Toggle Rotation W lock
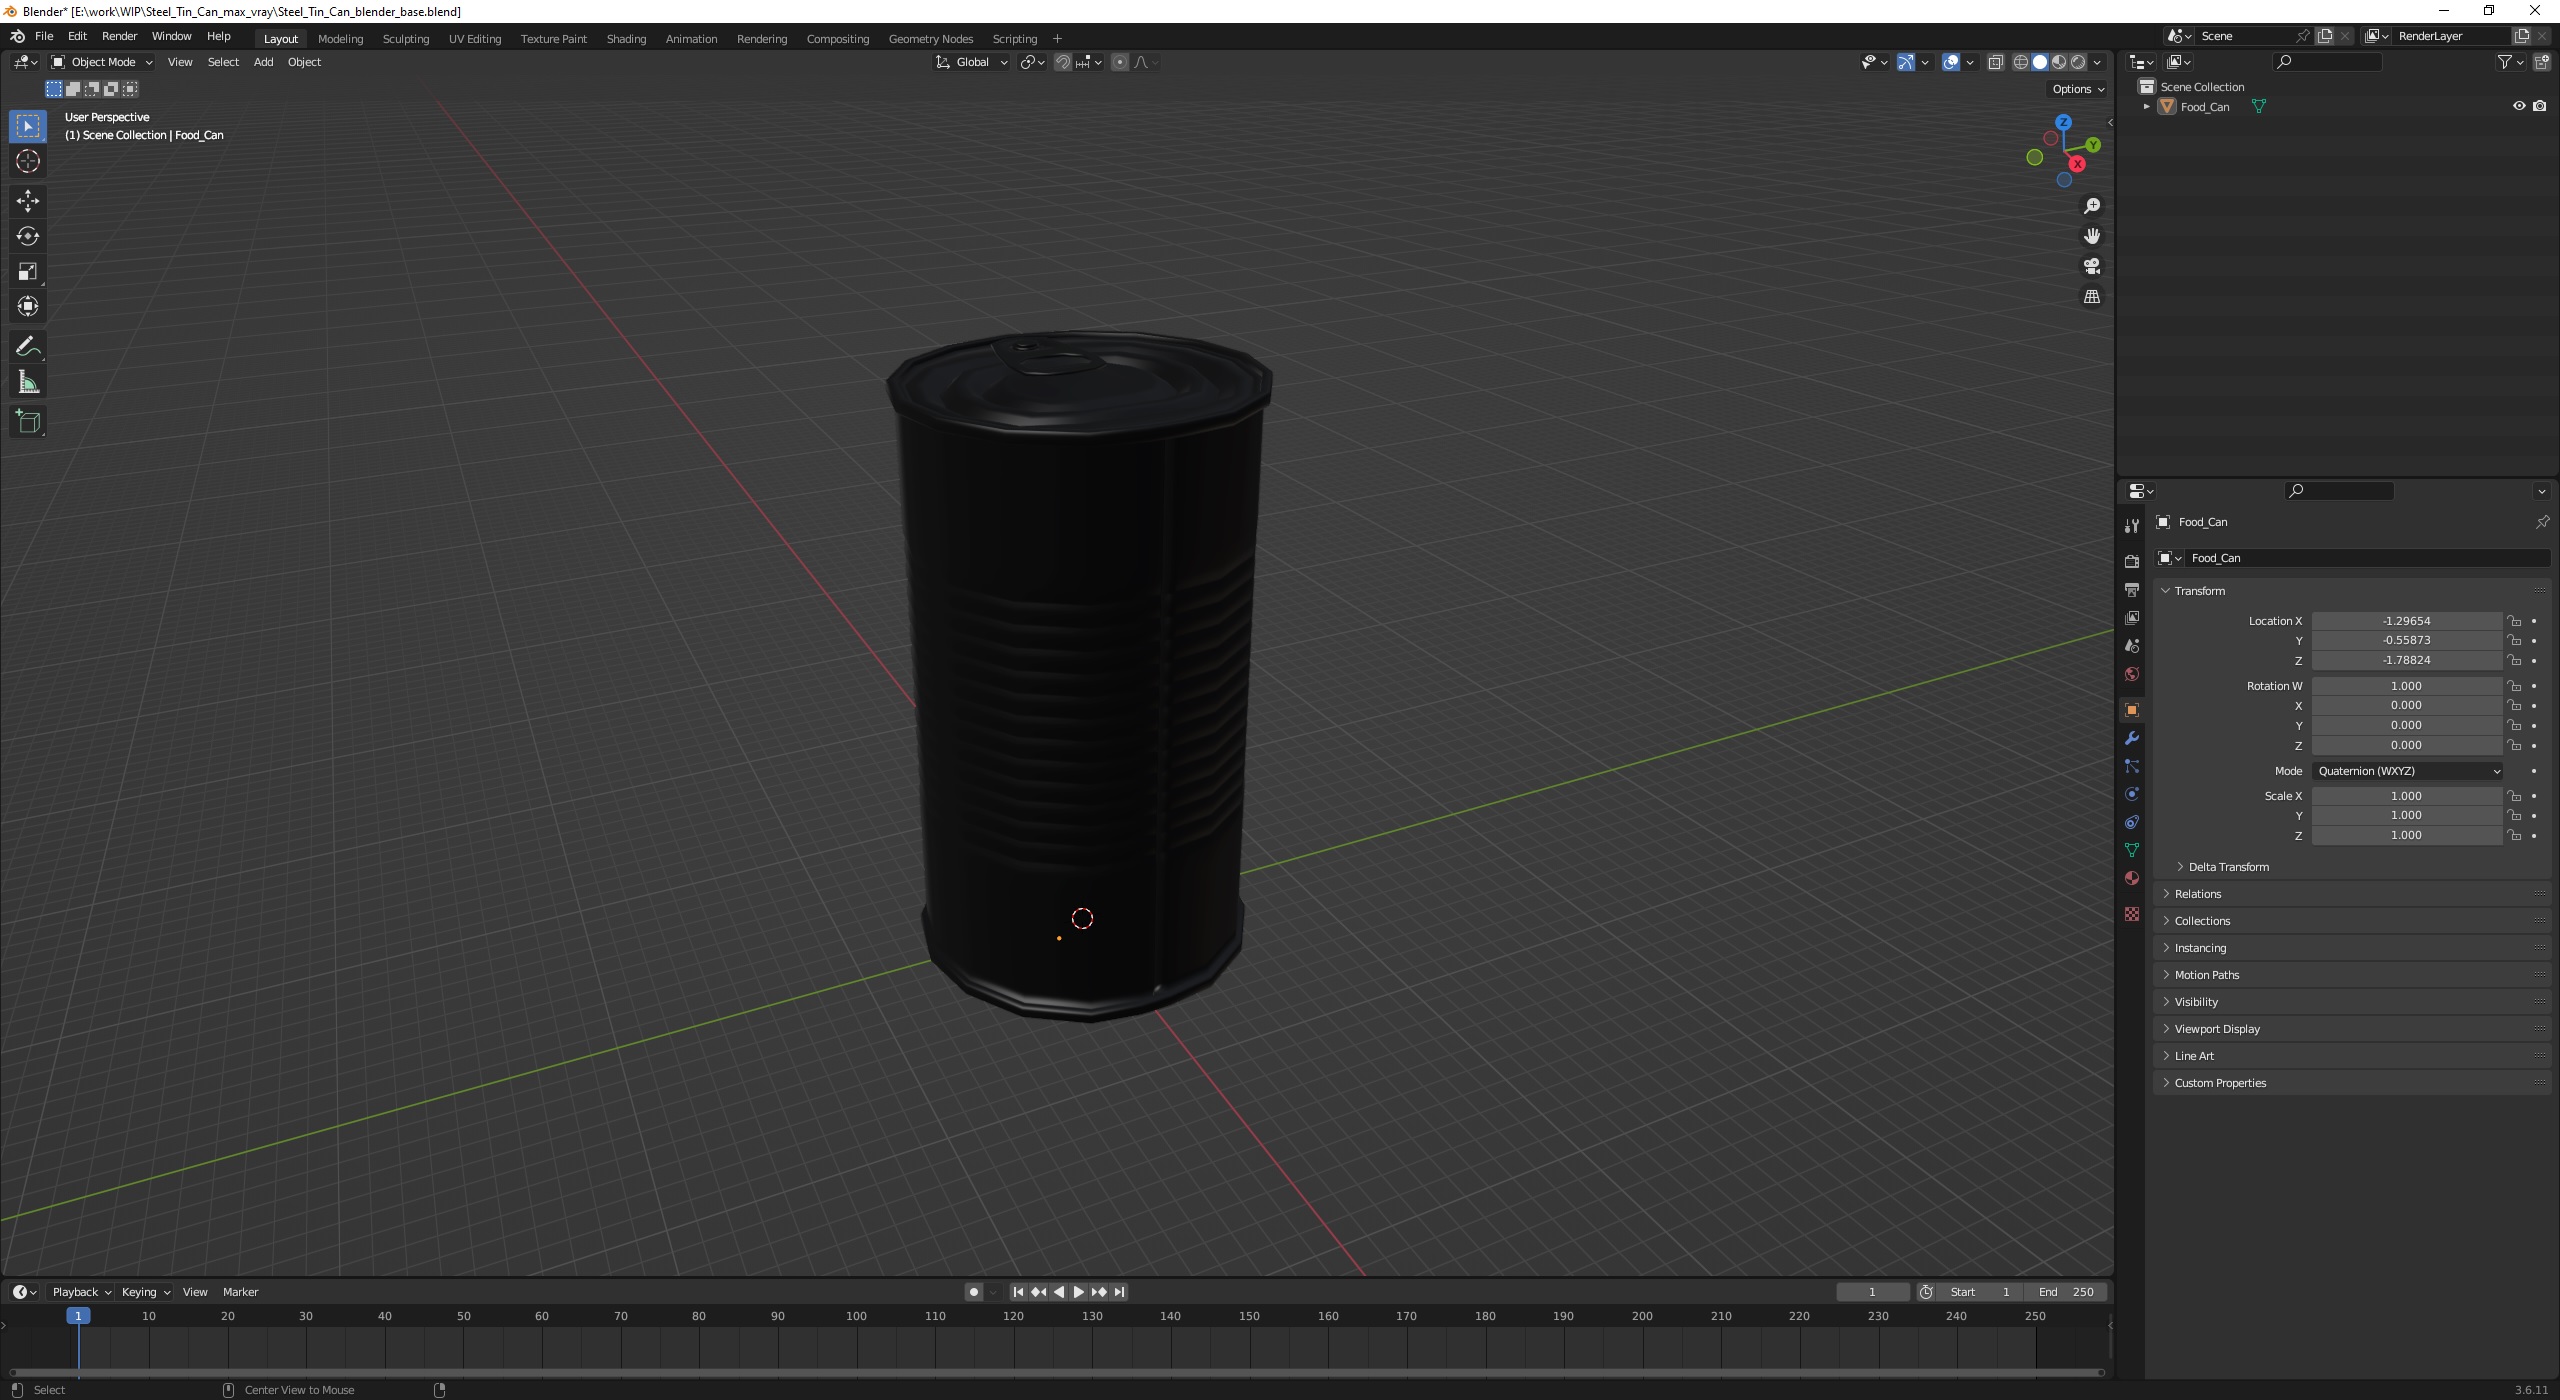 point(2514,686)
